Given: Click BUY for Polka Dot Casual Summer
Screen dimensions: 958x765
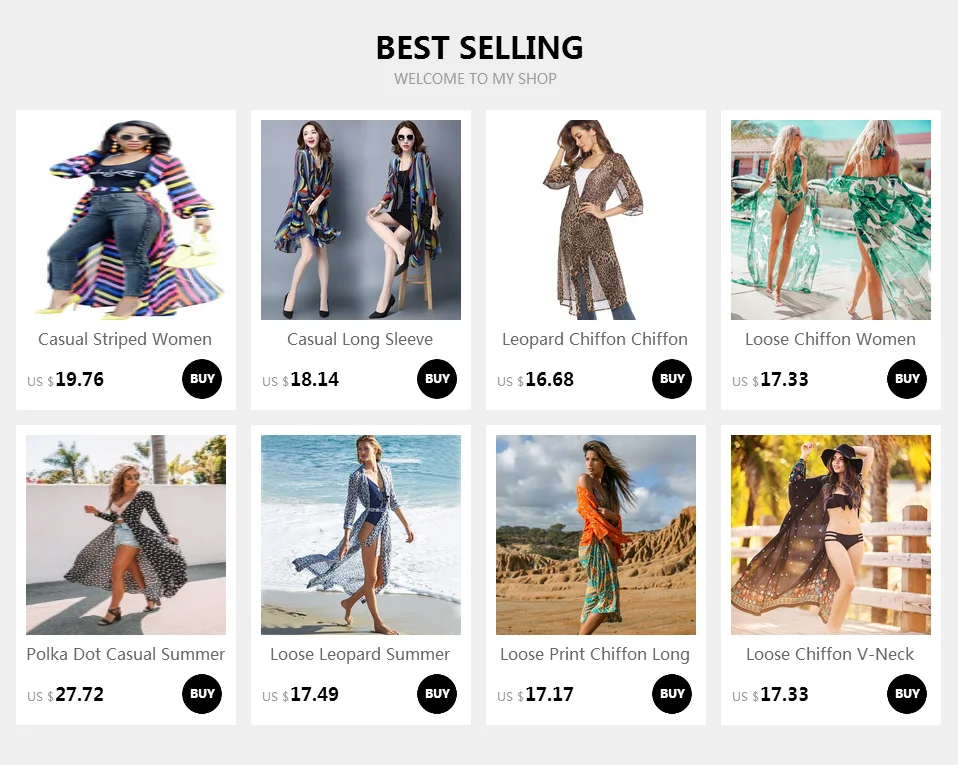Looking at the screenshot, I should click(x=202, y=694).
